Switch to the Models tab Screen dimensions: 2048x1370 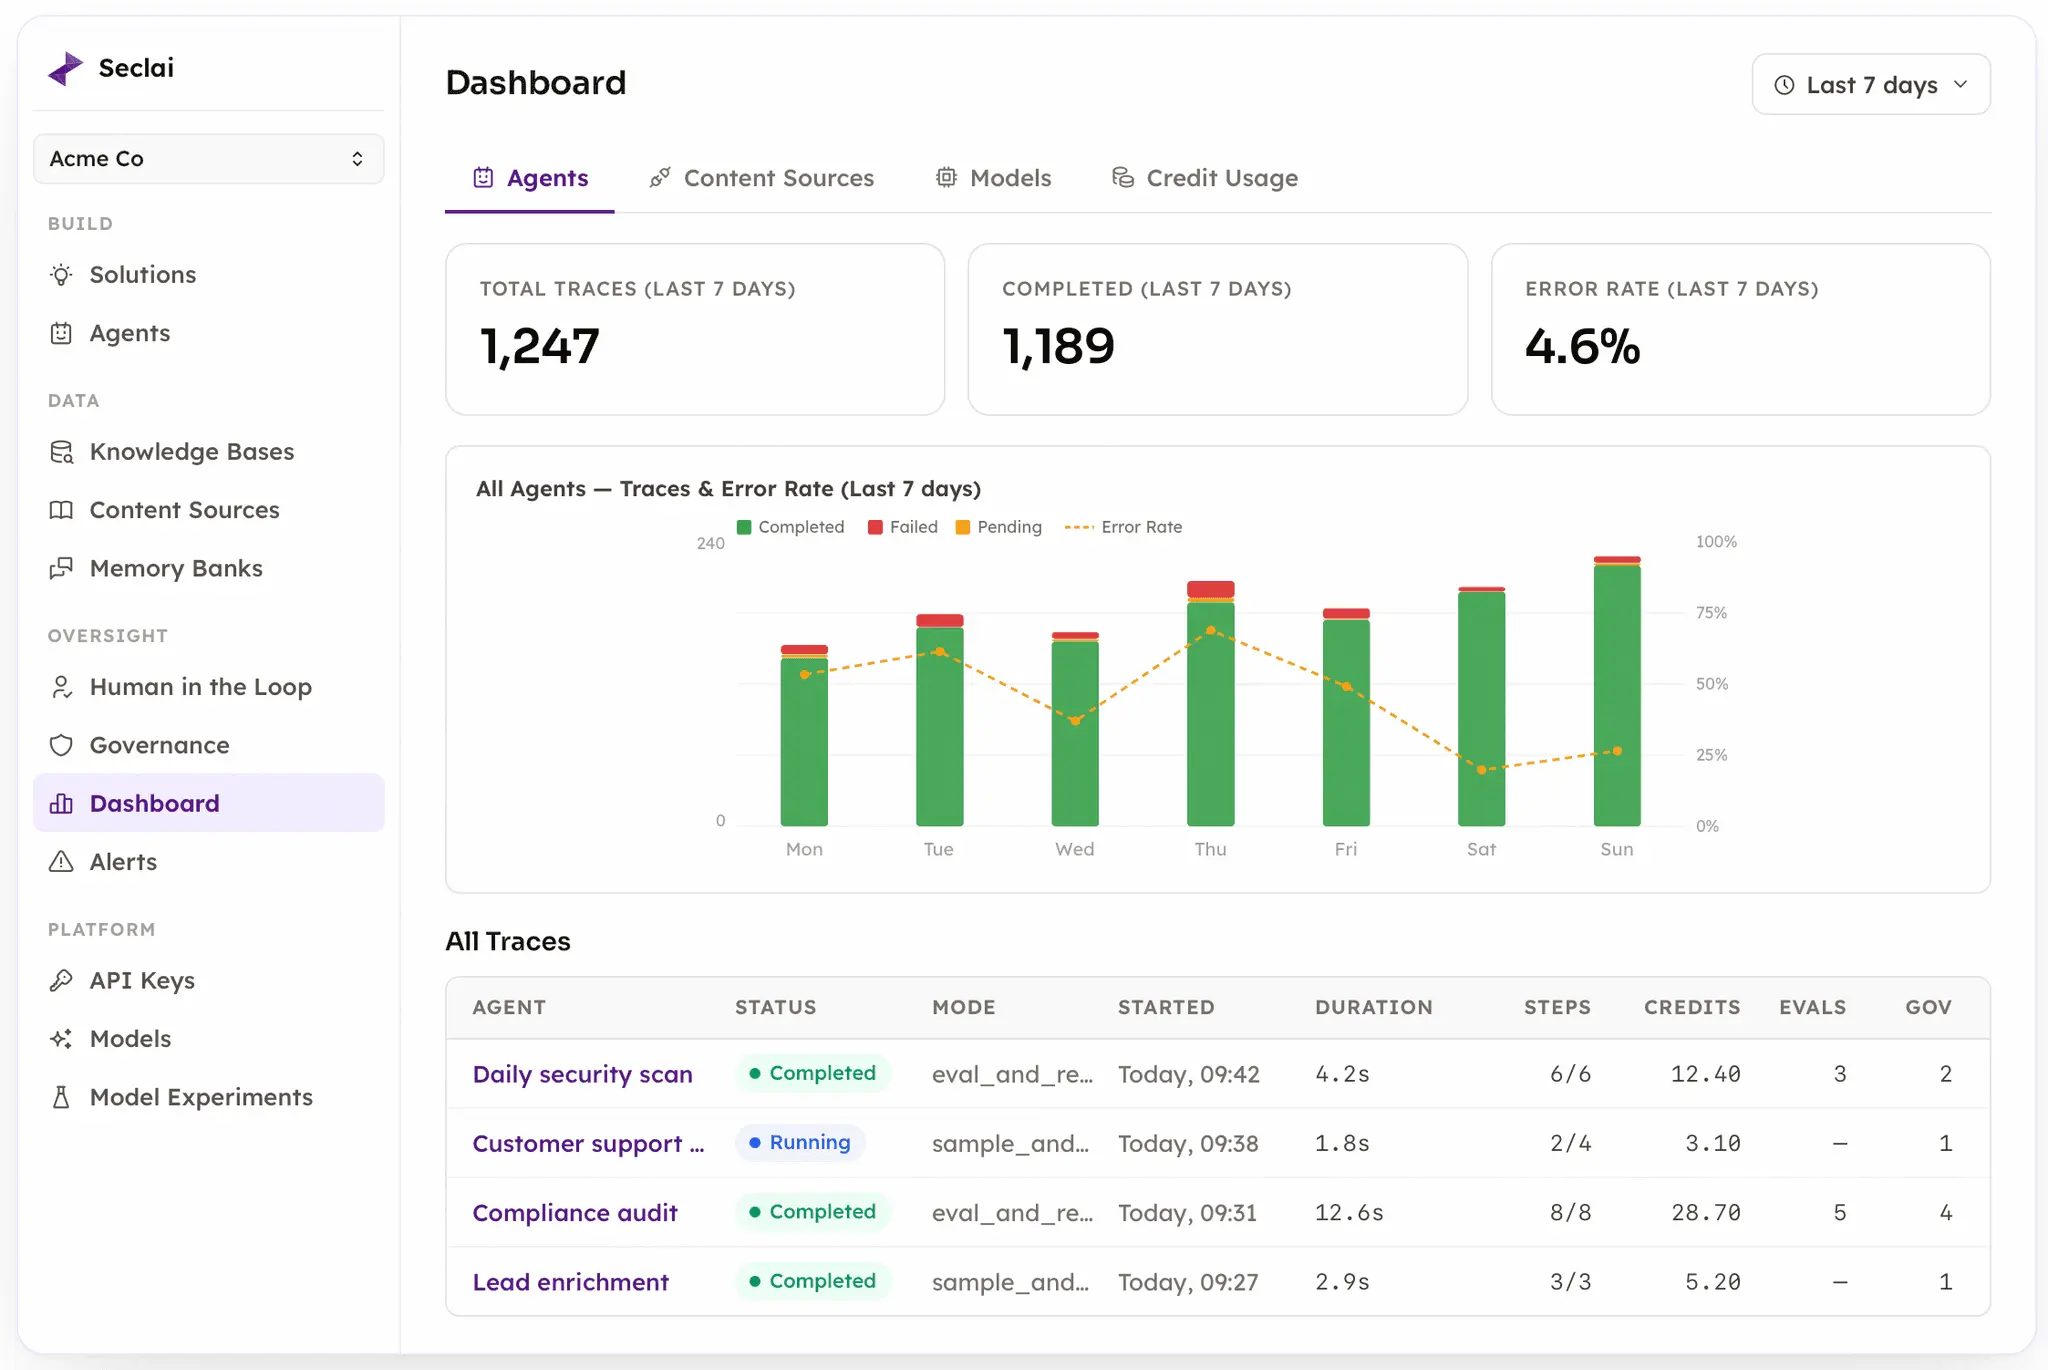pyautogui.click(x=993, y=178)
